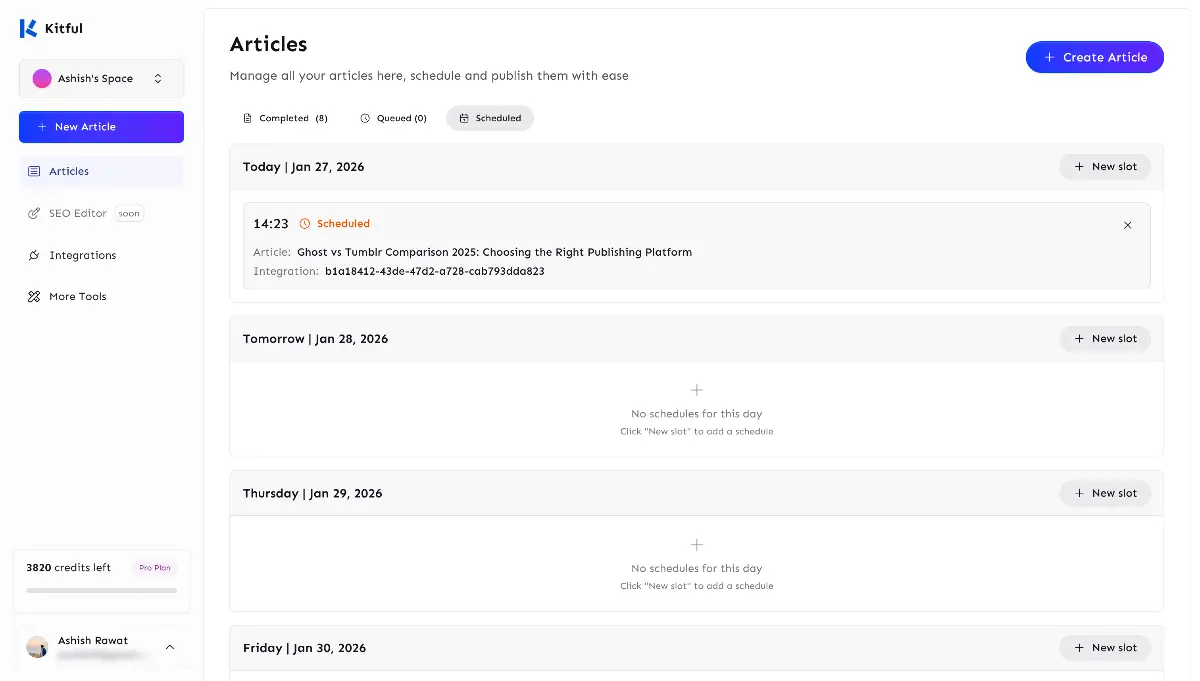Collapse the Ashish Rawat account menu
Image resolution: width=1200 pixels, height=681 pixels.
169,646
